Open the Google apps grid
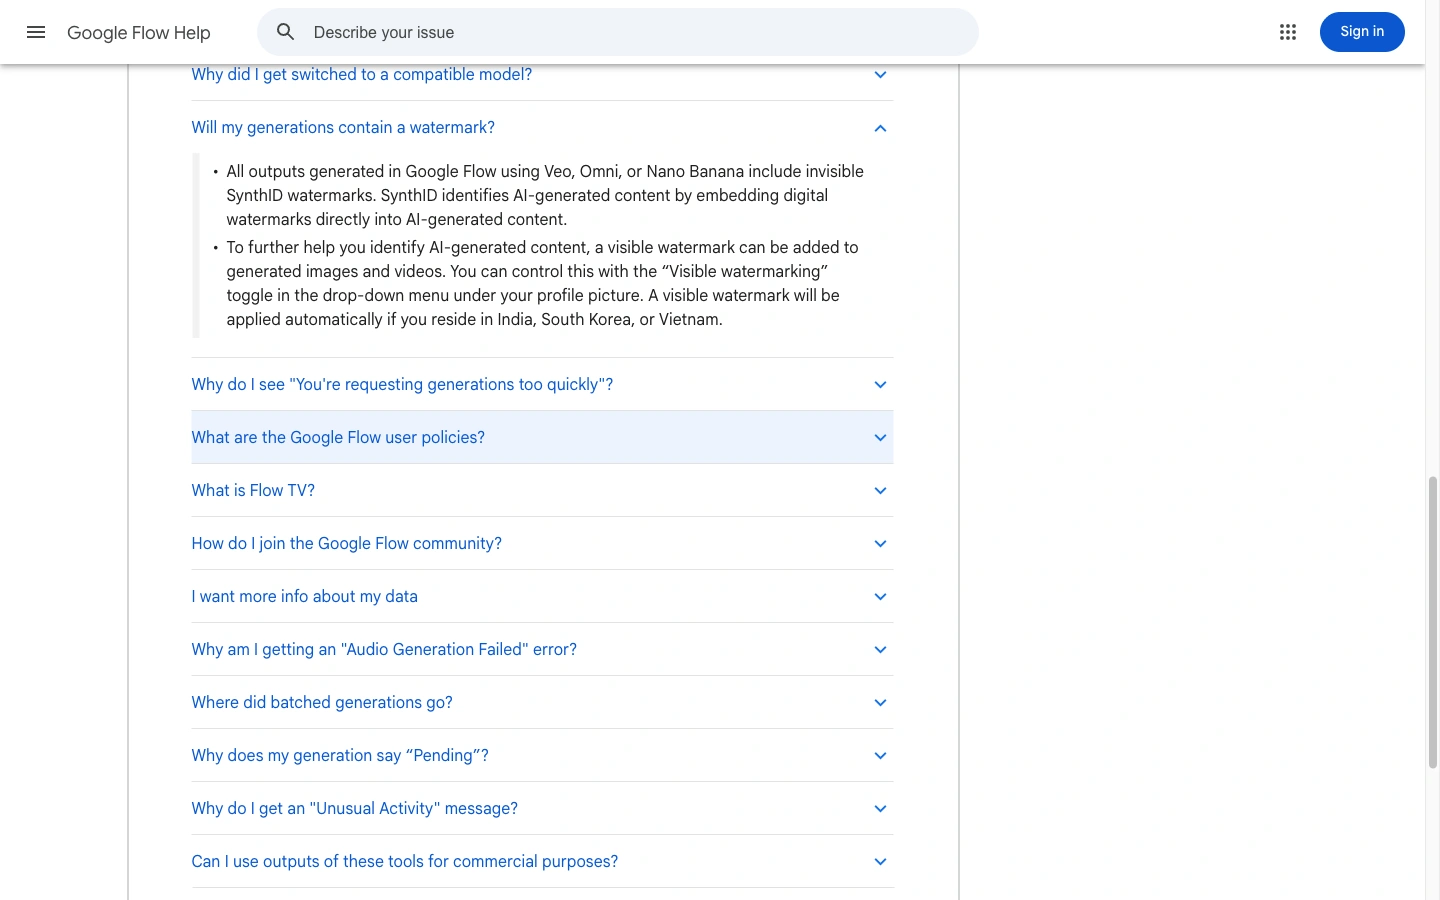 pos(1288,32)
